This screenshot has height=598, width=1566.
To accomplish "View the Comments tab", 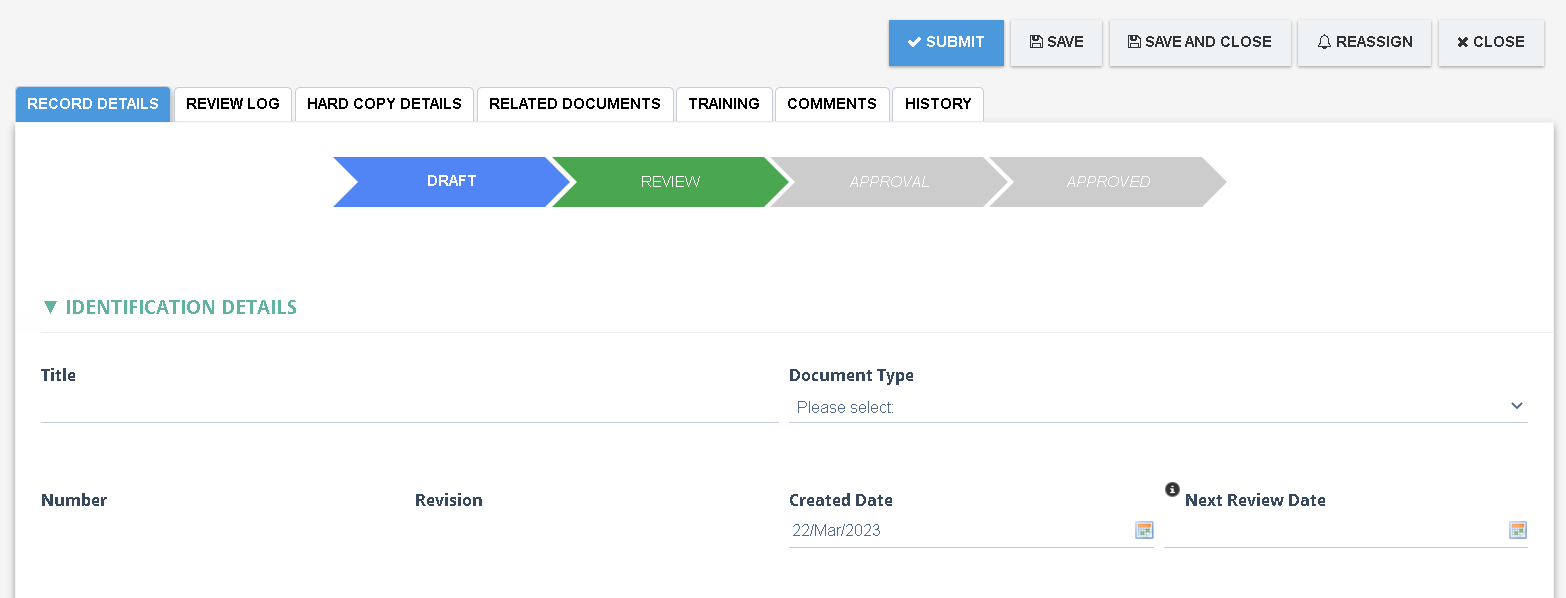I will [x=832, y=104].
